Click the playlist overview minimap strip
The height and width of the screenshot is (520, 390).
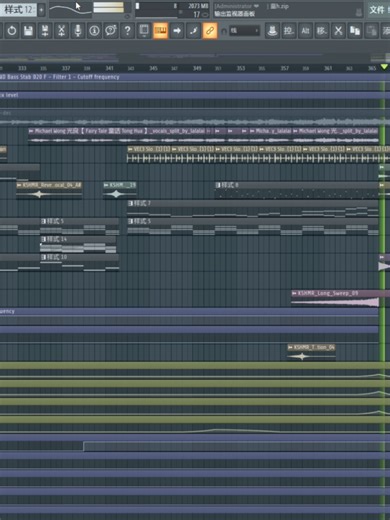195,57
